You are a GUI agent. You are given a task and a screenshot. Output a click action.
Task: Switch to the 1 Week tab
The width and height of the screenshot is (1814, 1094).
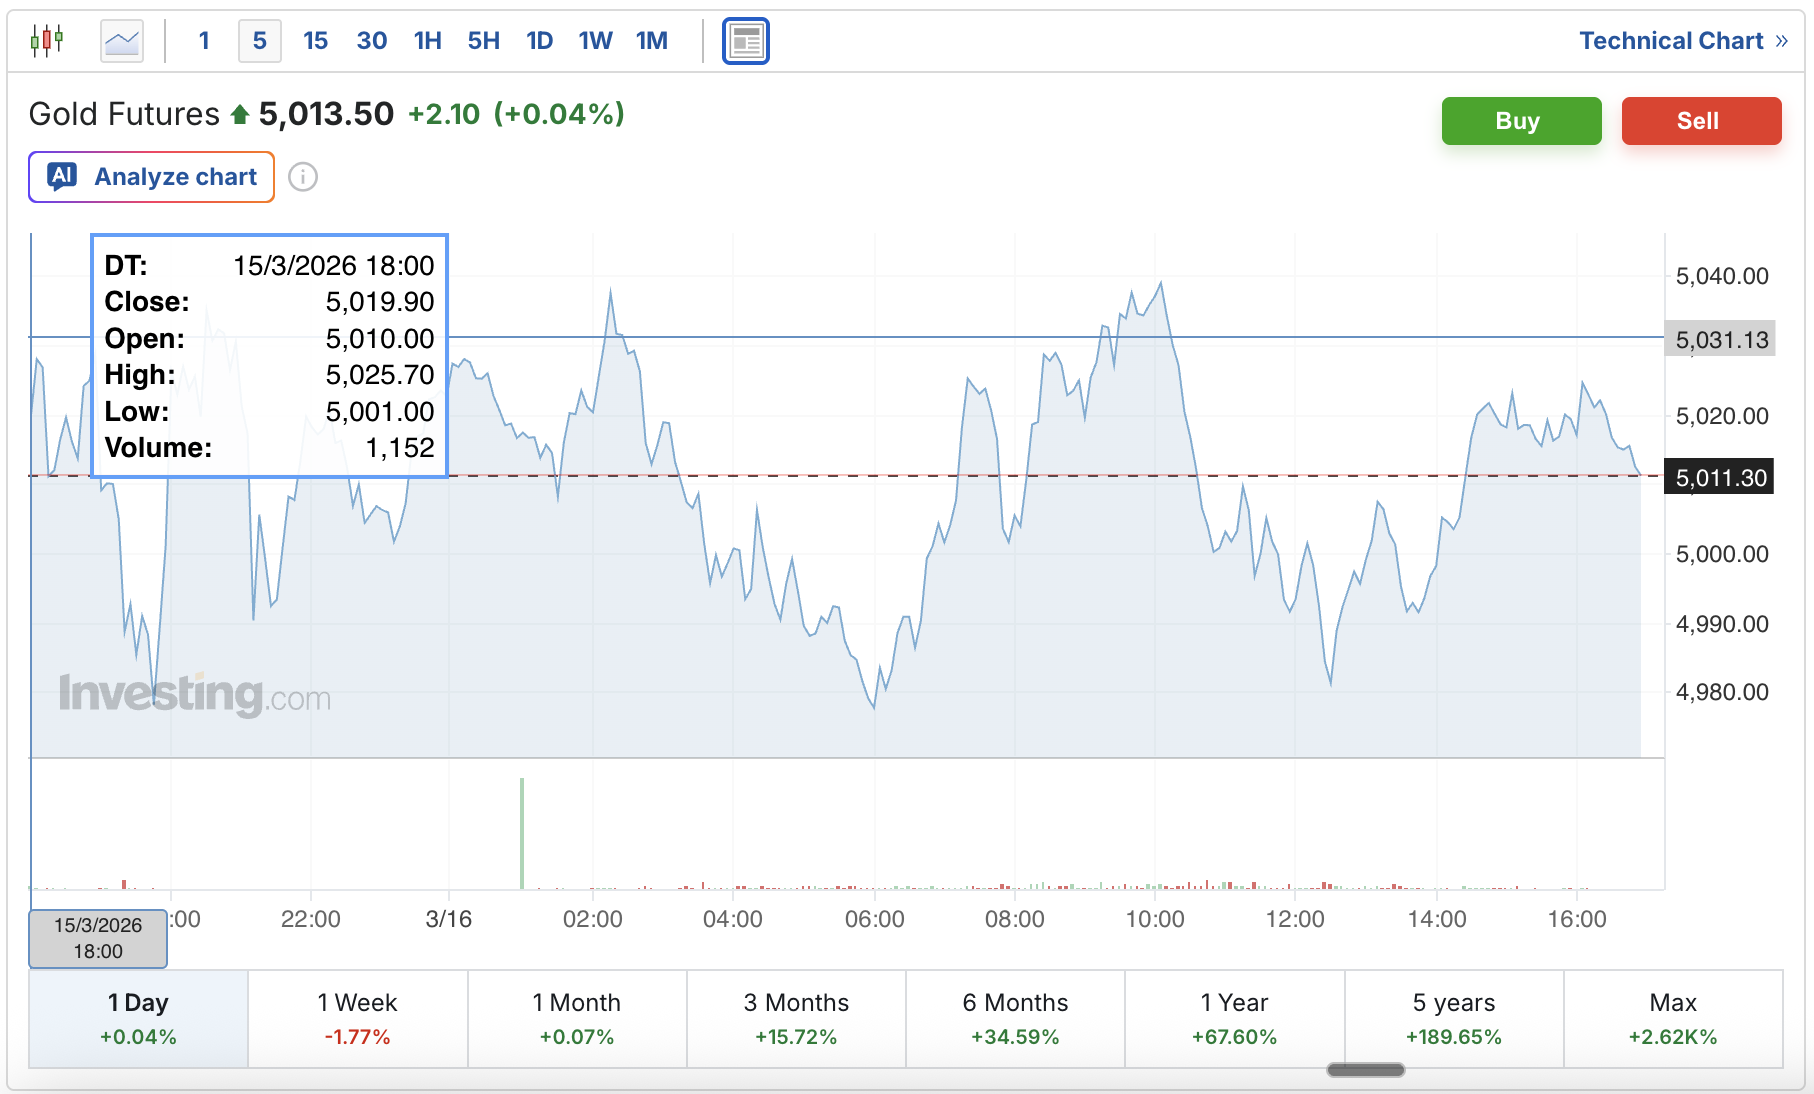pyautogui.click(x=357, y=1018)
